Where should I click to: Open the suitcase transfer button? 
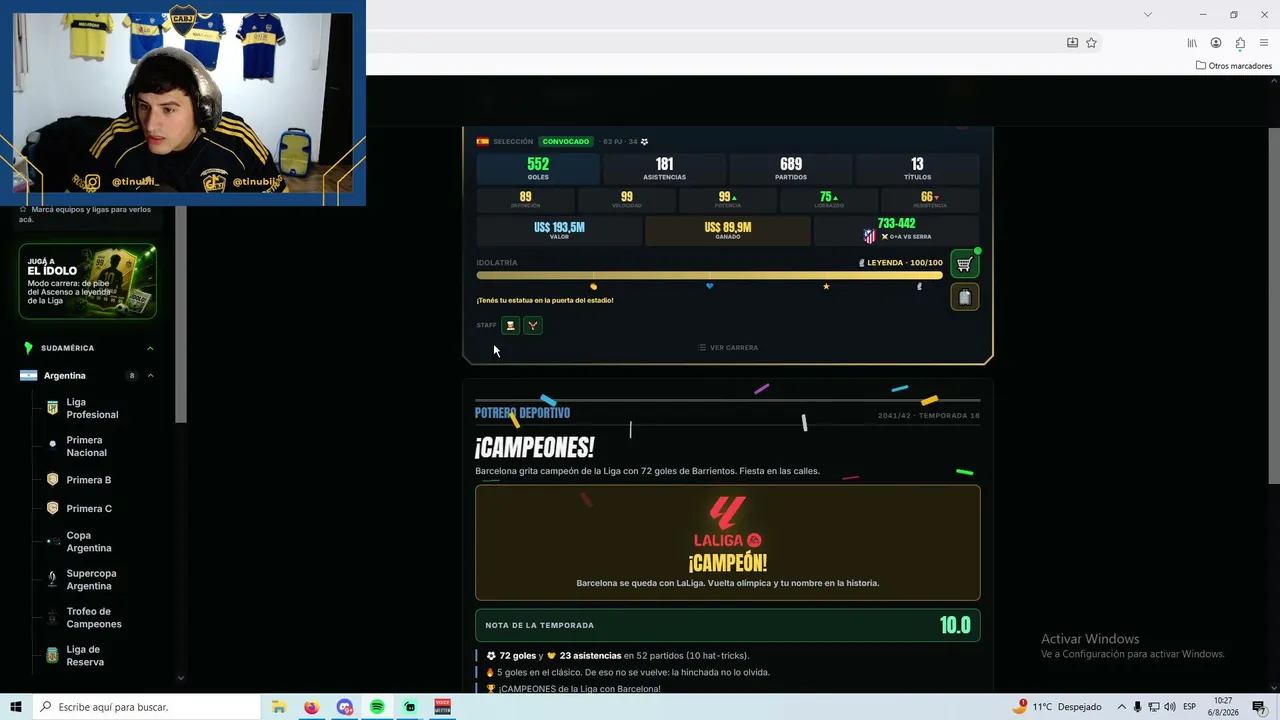(964, 297)
